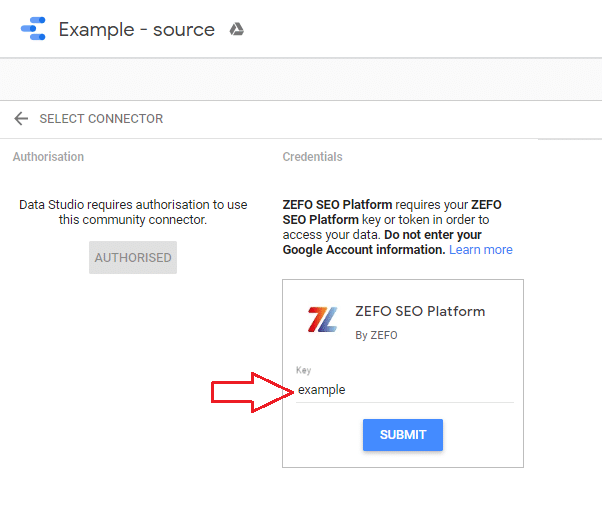Click the 'By ZEFO' author text
This screenshot has width=602, height=522.
click(x=376, y=335)
